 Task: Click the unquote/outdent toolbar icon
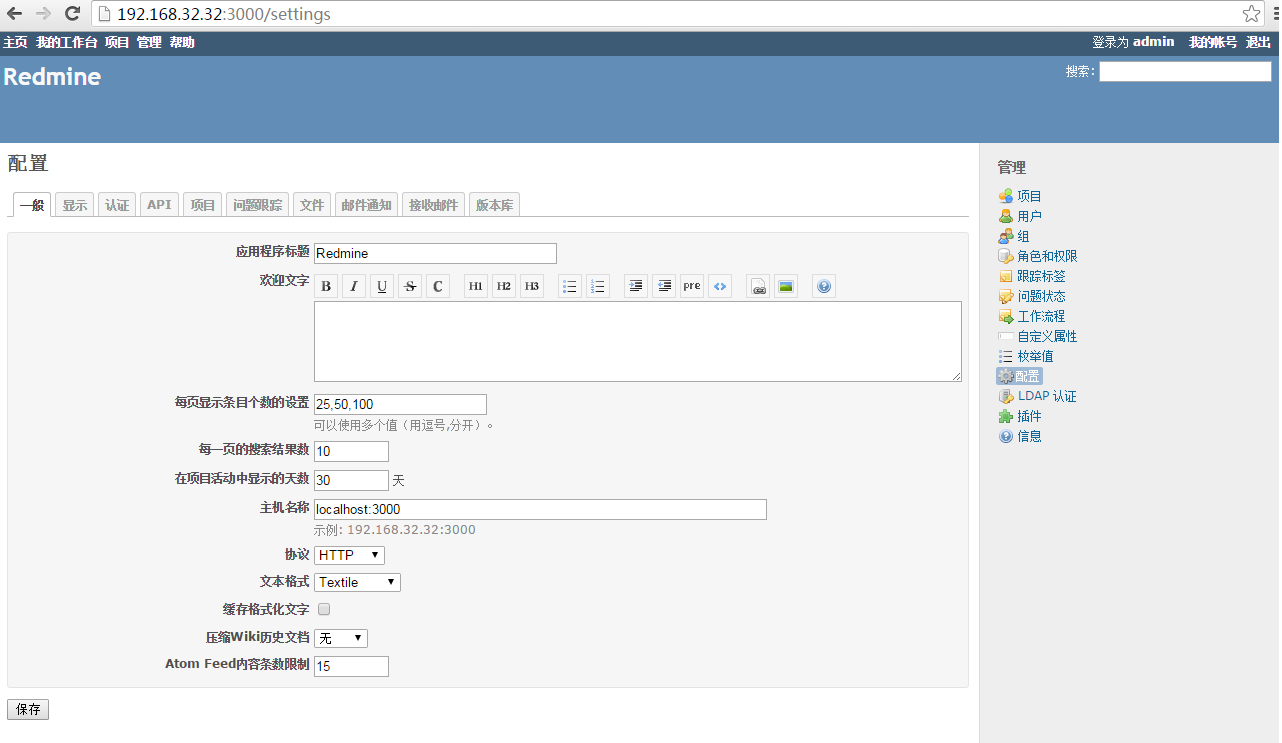[x=664, y=287]
